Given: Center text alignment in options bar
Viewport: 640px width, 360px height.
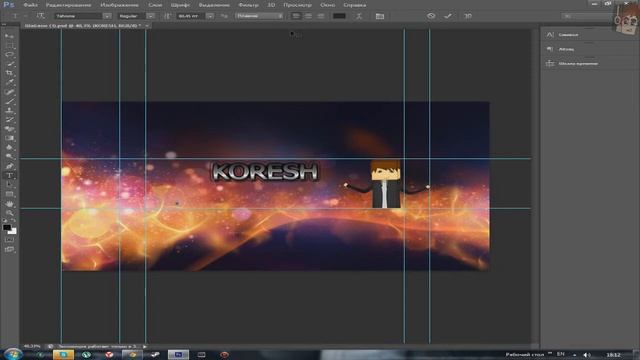Looking at the screenshot, I should pyautogui.click(x=308, y=16).
